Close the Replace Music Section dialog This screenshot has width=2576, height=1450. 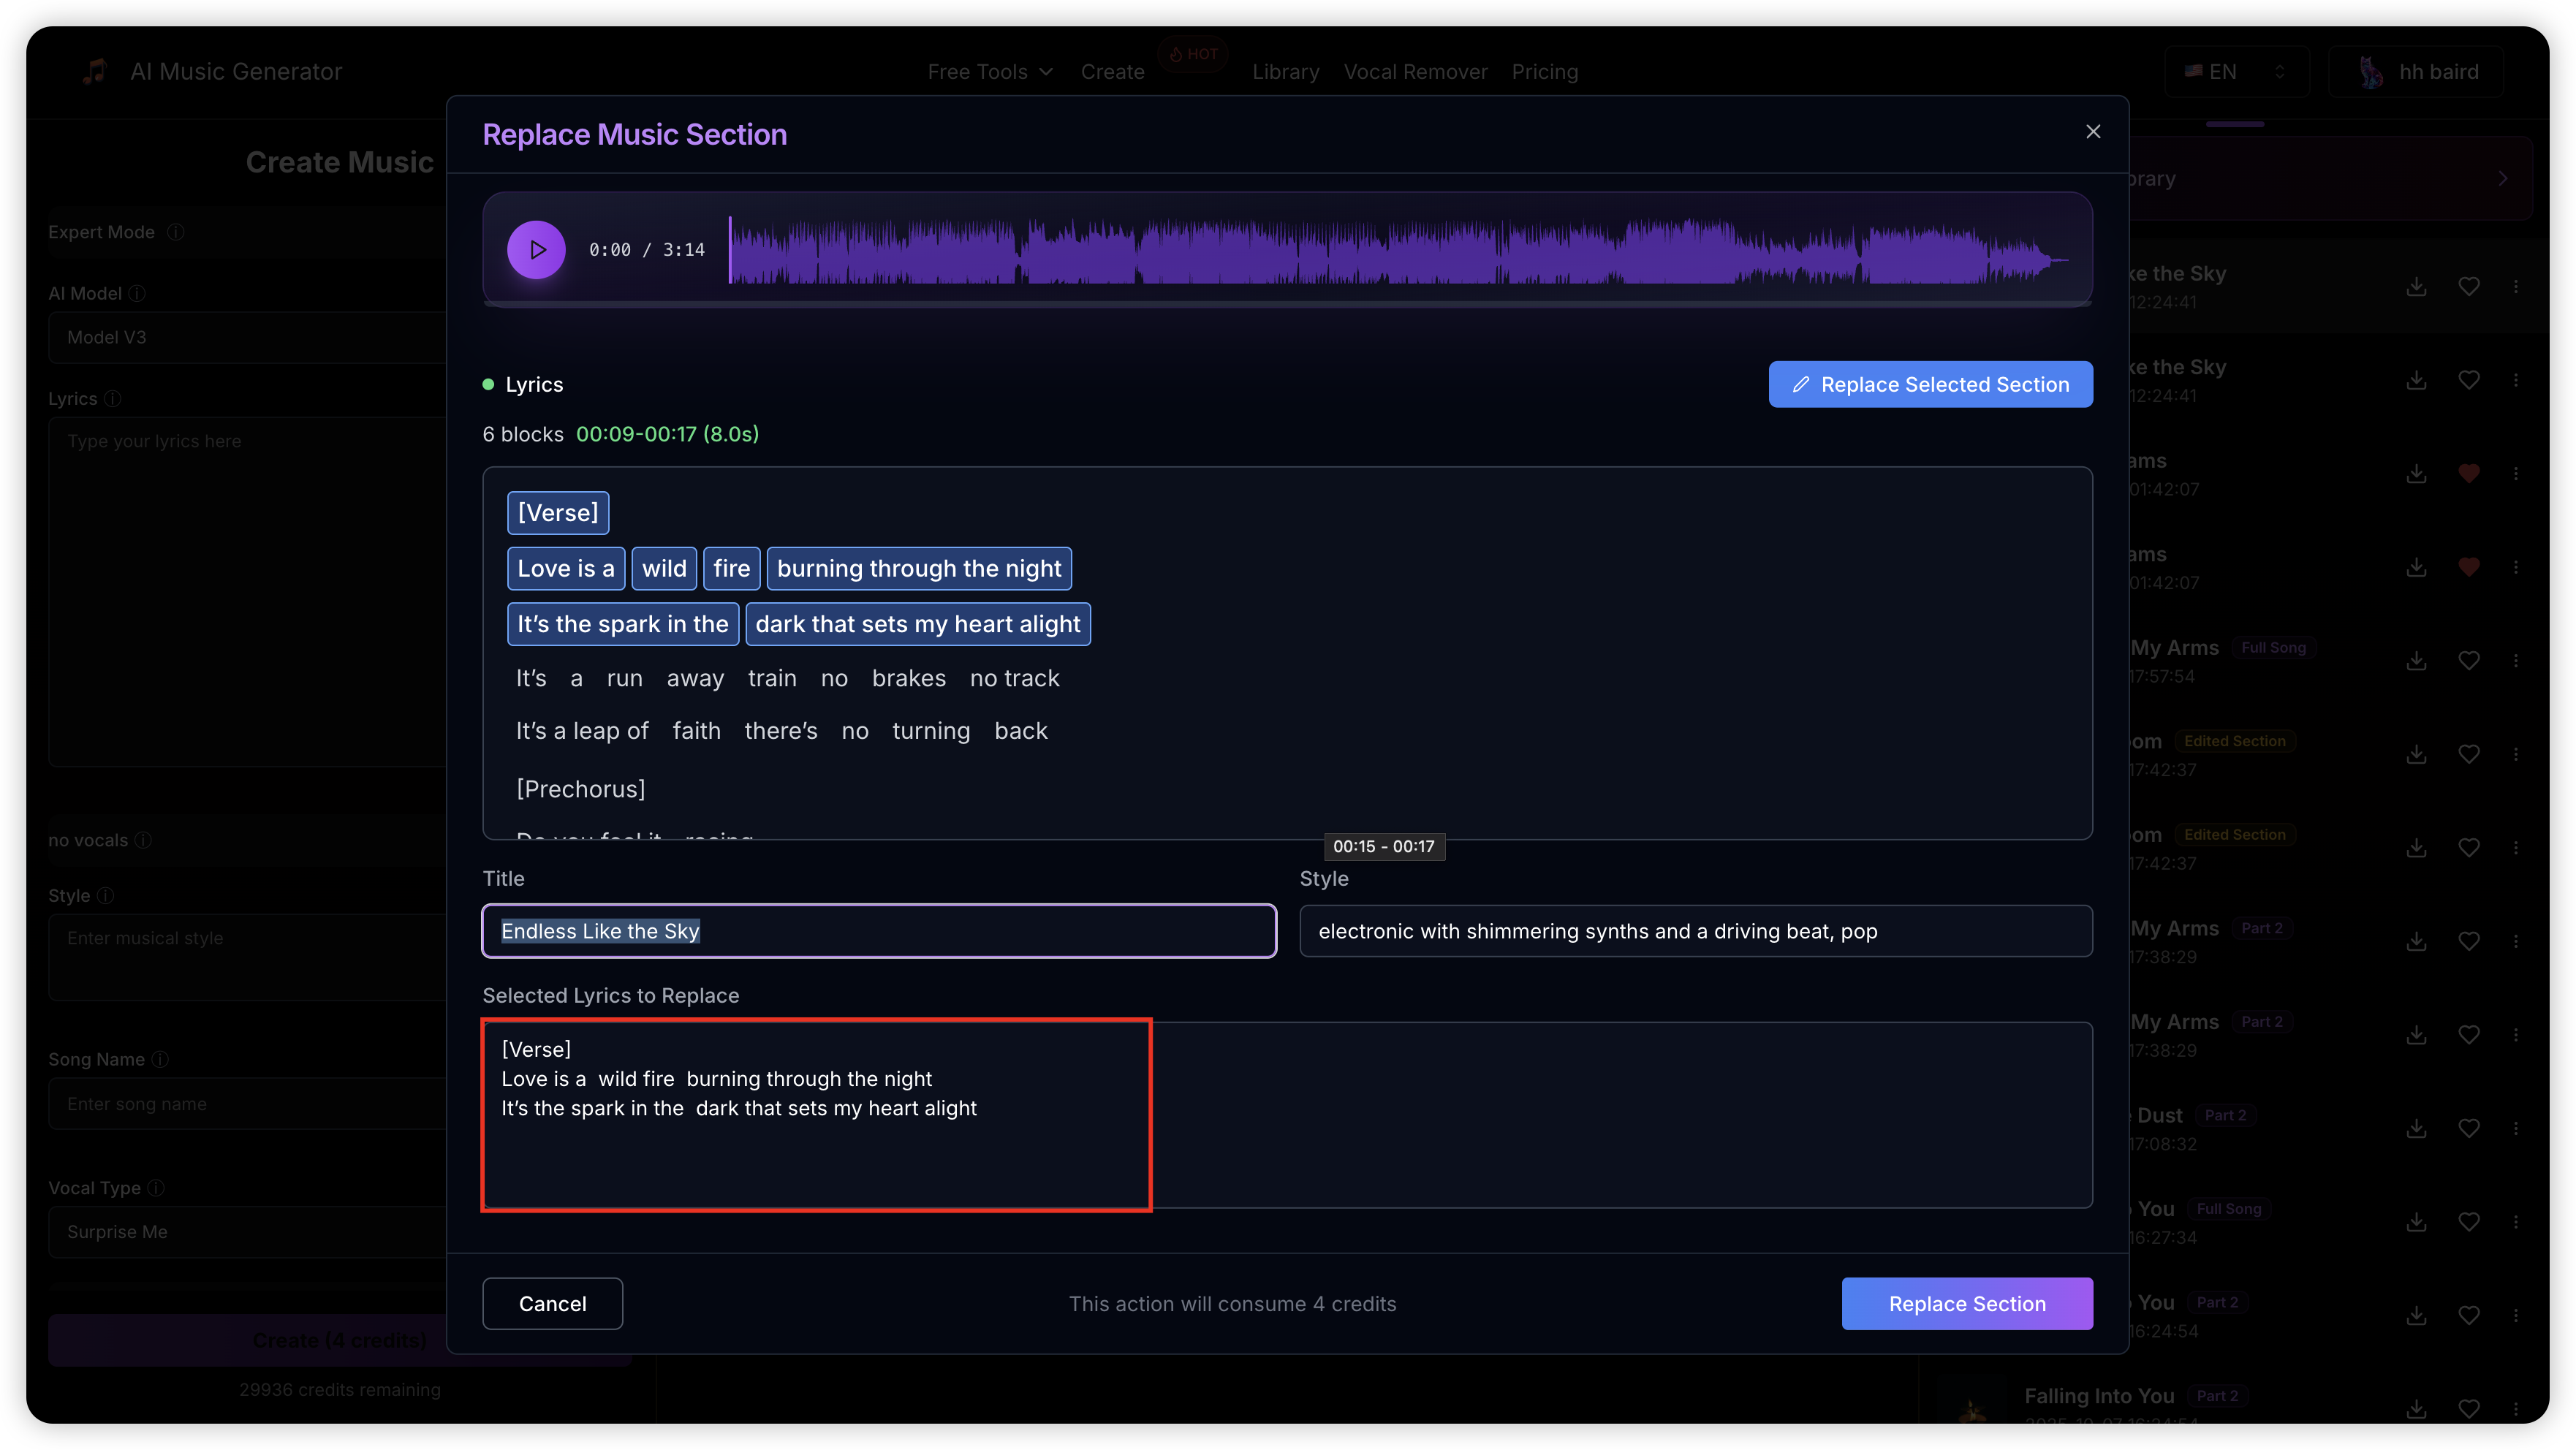[x=2092, y=132]
